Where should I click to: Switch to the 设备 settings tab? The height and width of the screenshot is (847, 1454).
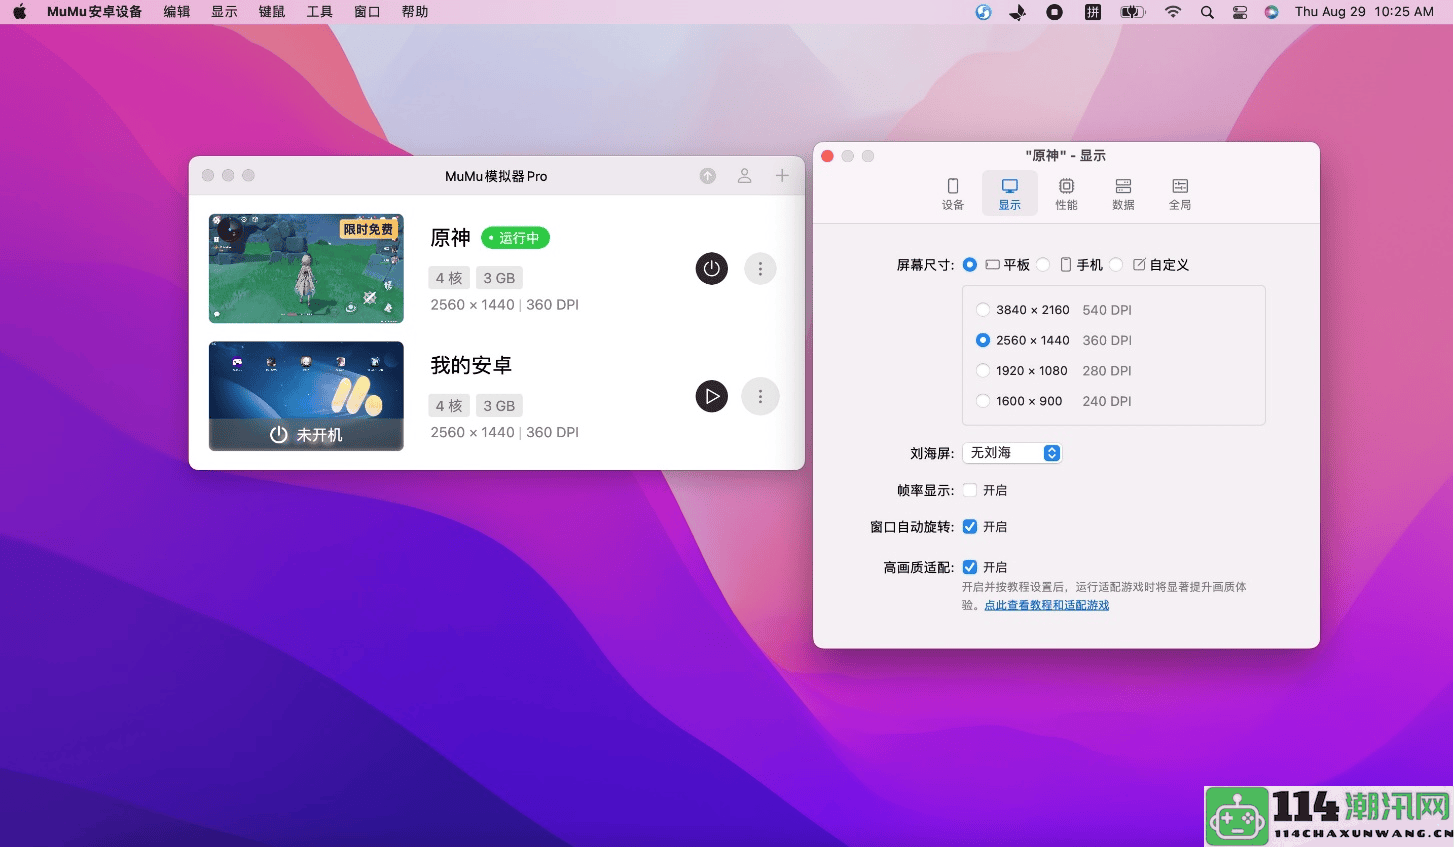click(953, 194)
